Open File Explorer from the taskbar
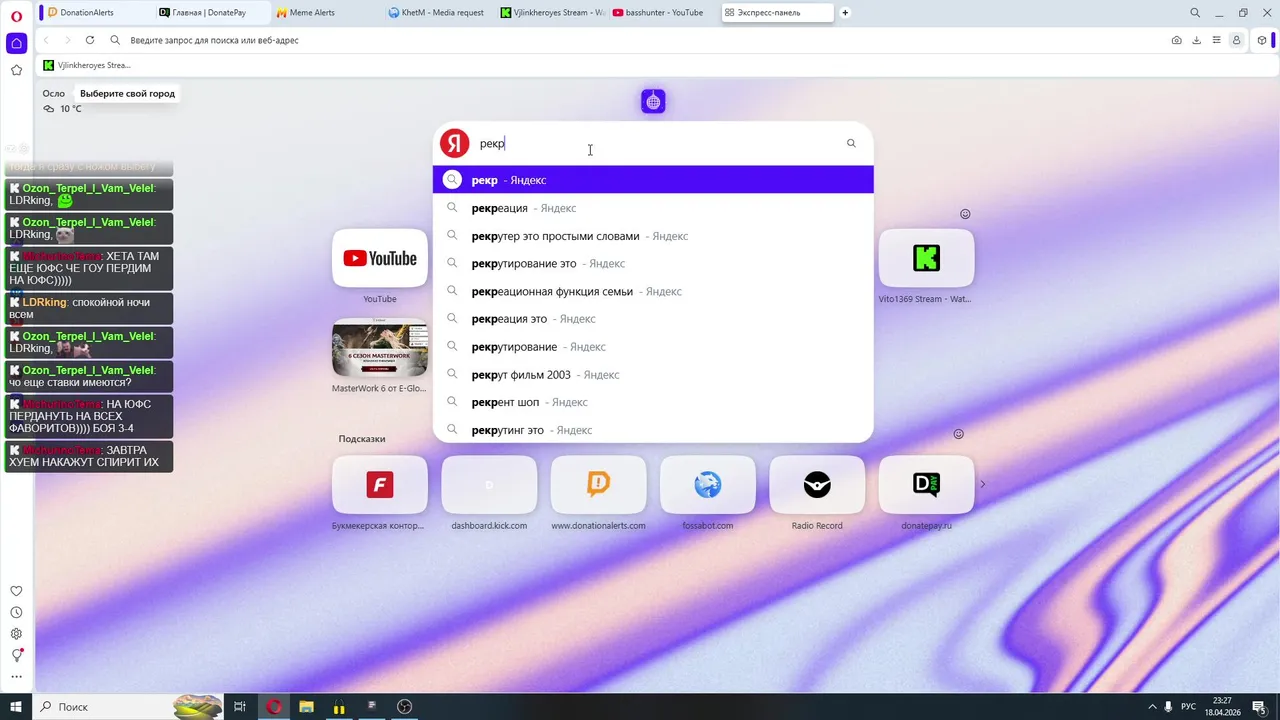 pos(306,706)
